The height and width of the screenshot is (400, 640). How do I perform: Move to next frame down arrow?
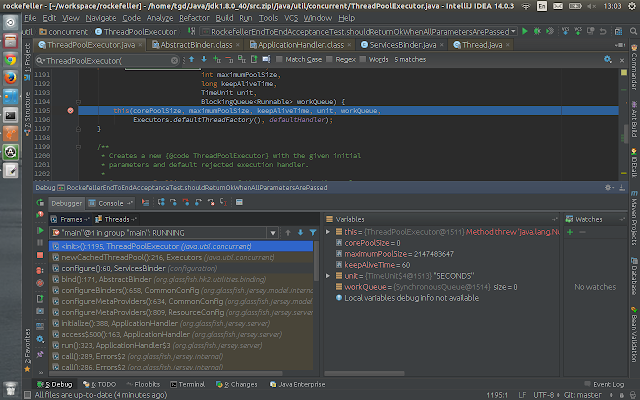click(300, 233)
